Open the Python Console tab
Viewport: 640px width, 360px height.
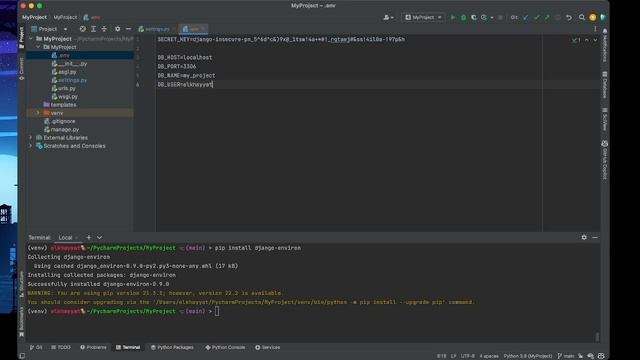point(225,347)
